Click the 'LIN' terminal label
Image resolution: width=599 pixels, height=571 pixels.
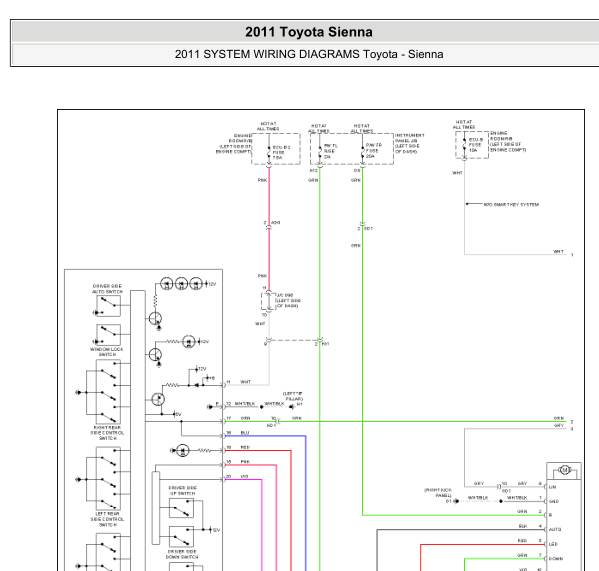pos(552,487)
